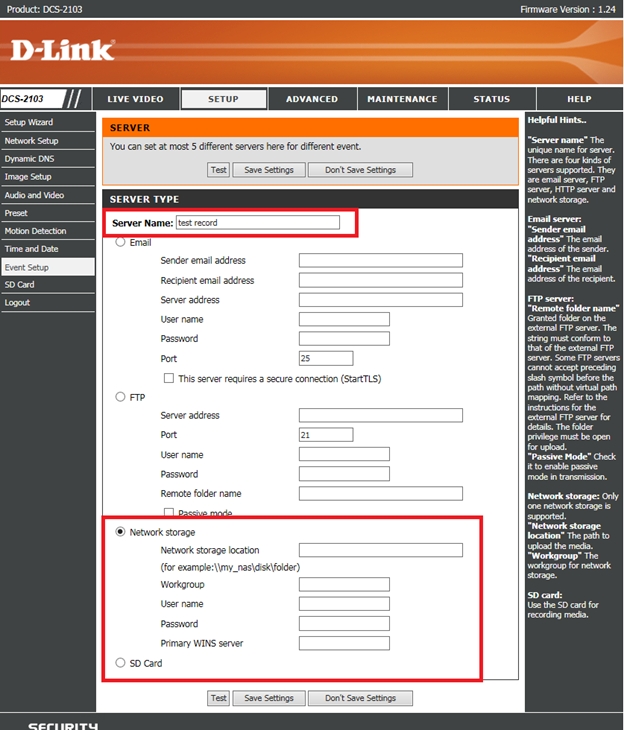The width and height of the screenshot is (624, 730).
Task: Go to Motion Detection settings
Action: coord(36,231)
